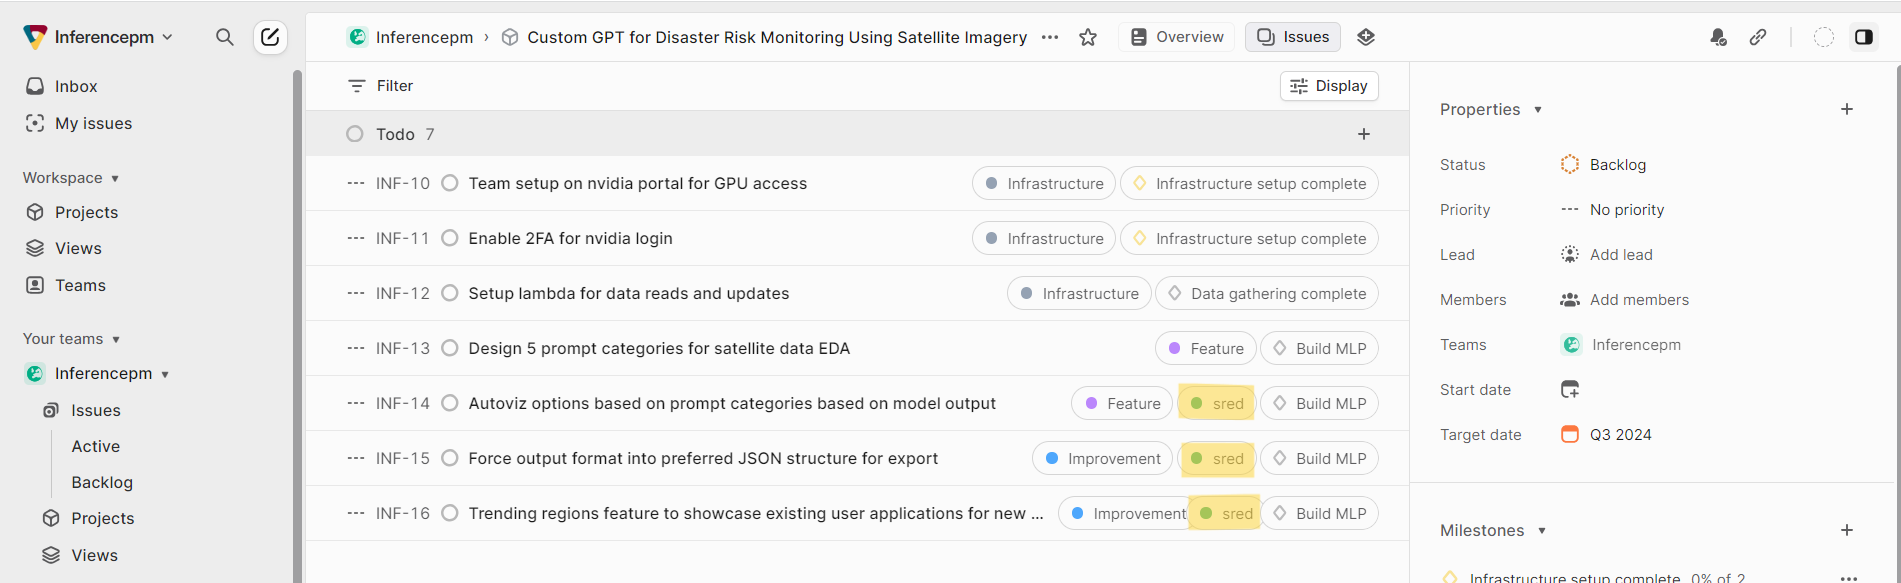Star this project as favorite
1901x583 pixels.
[x=1088, y=37]
